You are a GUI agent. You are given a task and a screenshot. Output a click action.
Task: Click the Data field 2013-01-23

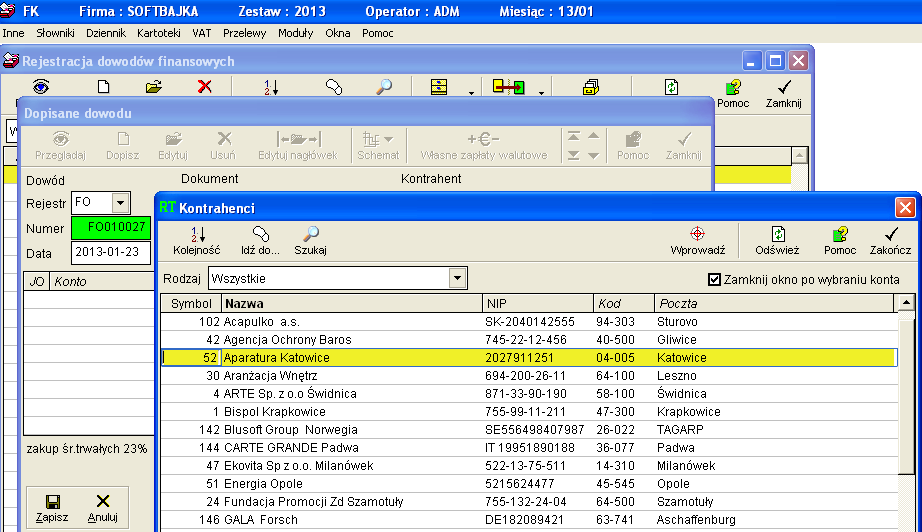111,252
